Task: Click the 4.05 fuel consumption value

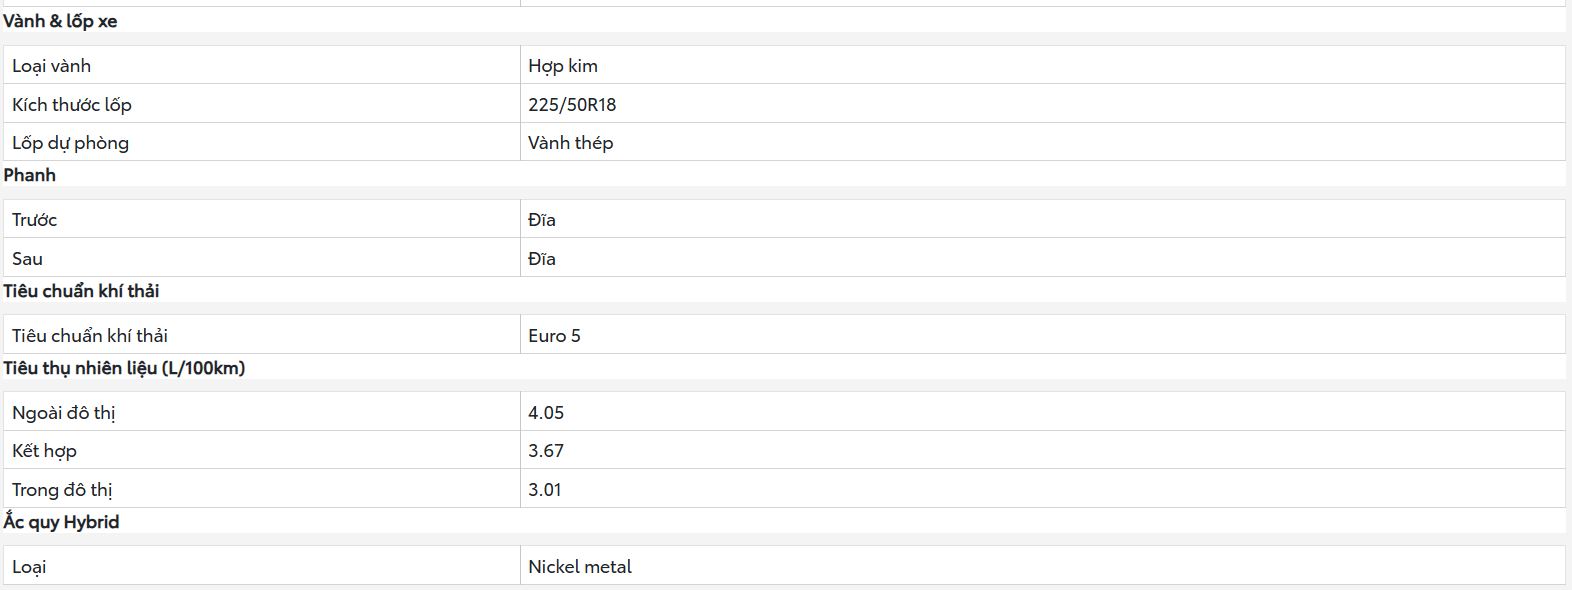Action: [546, 412]
